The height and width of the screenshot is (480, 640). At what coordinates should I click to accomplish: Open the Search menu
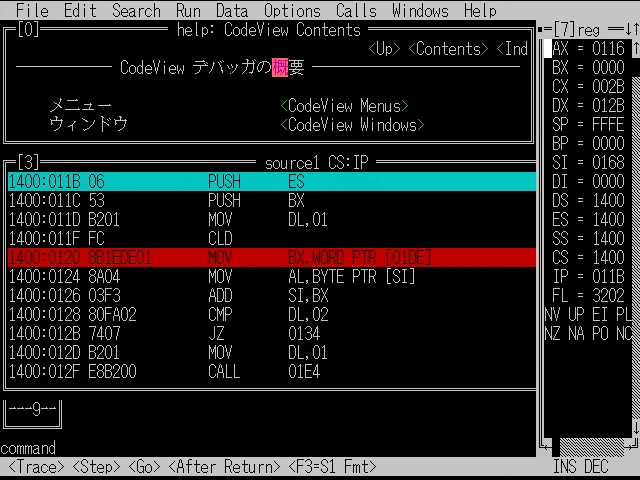click(x=136, y=10)
